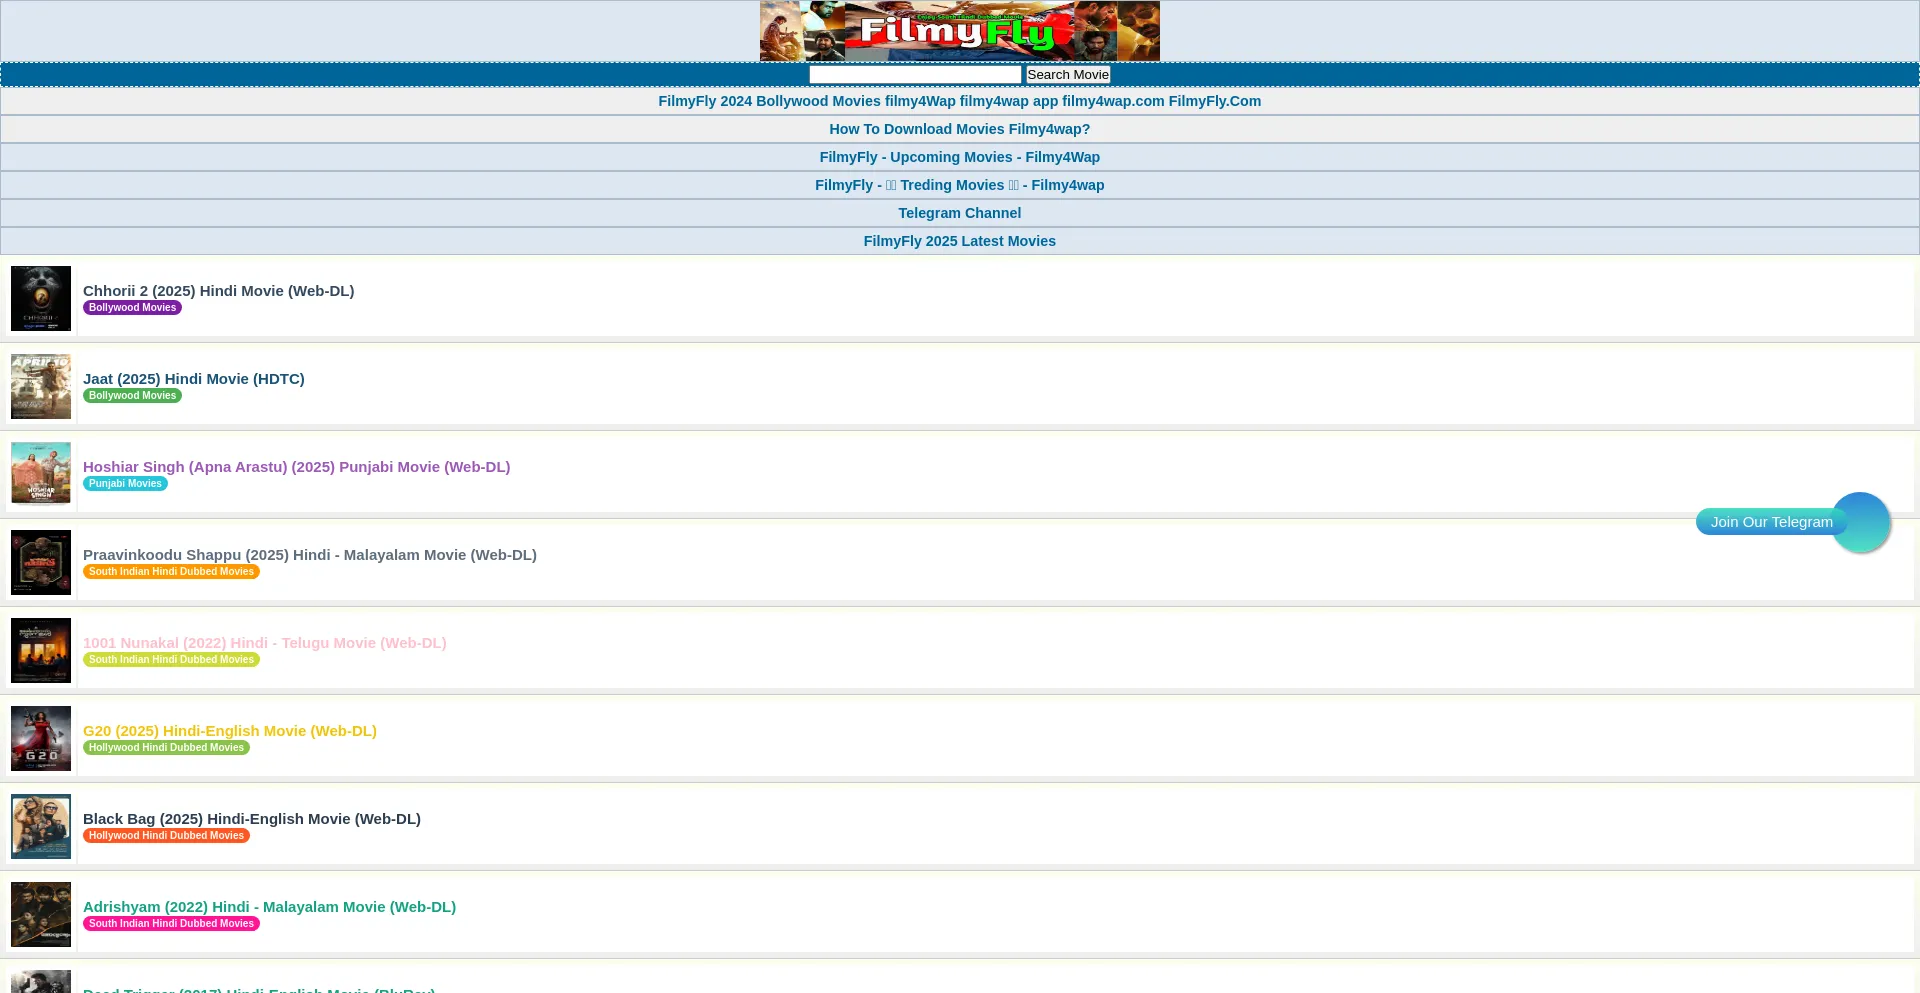Click the round Telegram floating icon
Image resolution: width=1920 pixels, height=993 pixels.
coord(1859,522)
